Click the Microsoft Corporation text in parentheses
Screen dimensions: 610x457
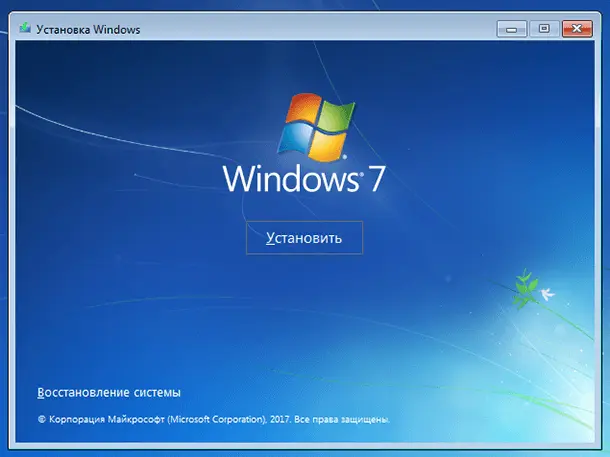click(x=216, y=420)
